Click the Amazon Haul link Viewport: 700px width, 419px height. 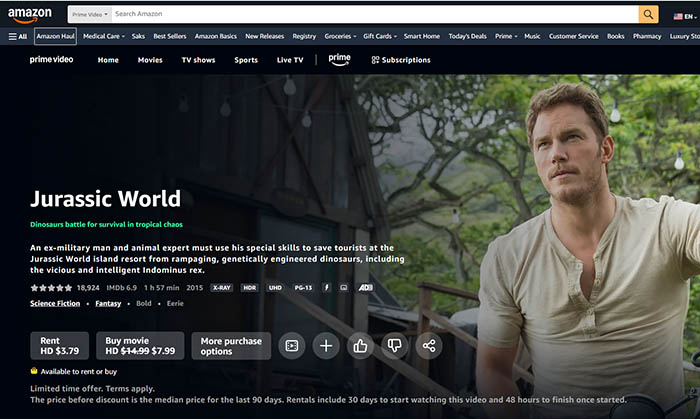[55, 37]
